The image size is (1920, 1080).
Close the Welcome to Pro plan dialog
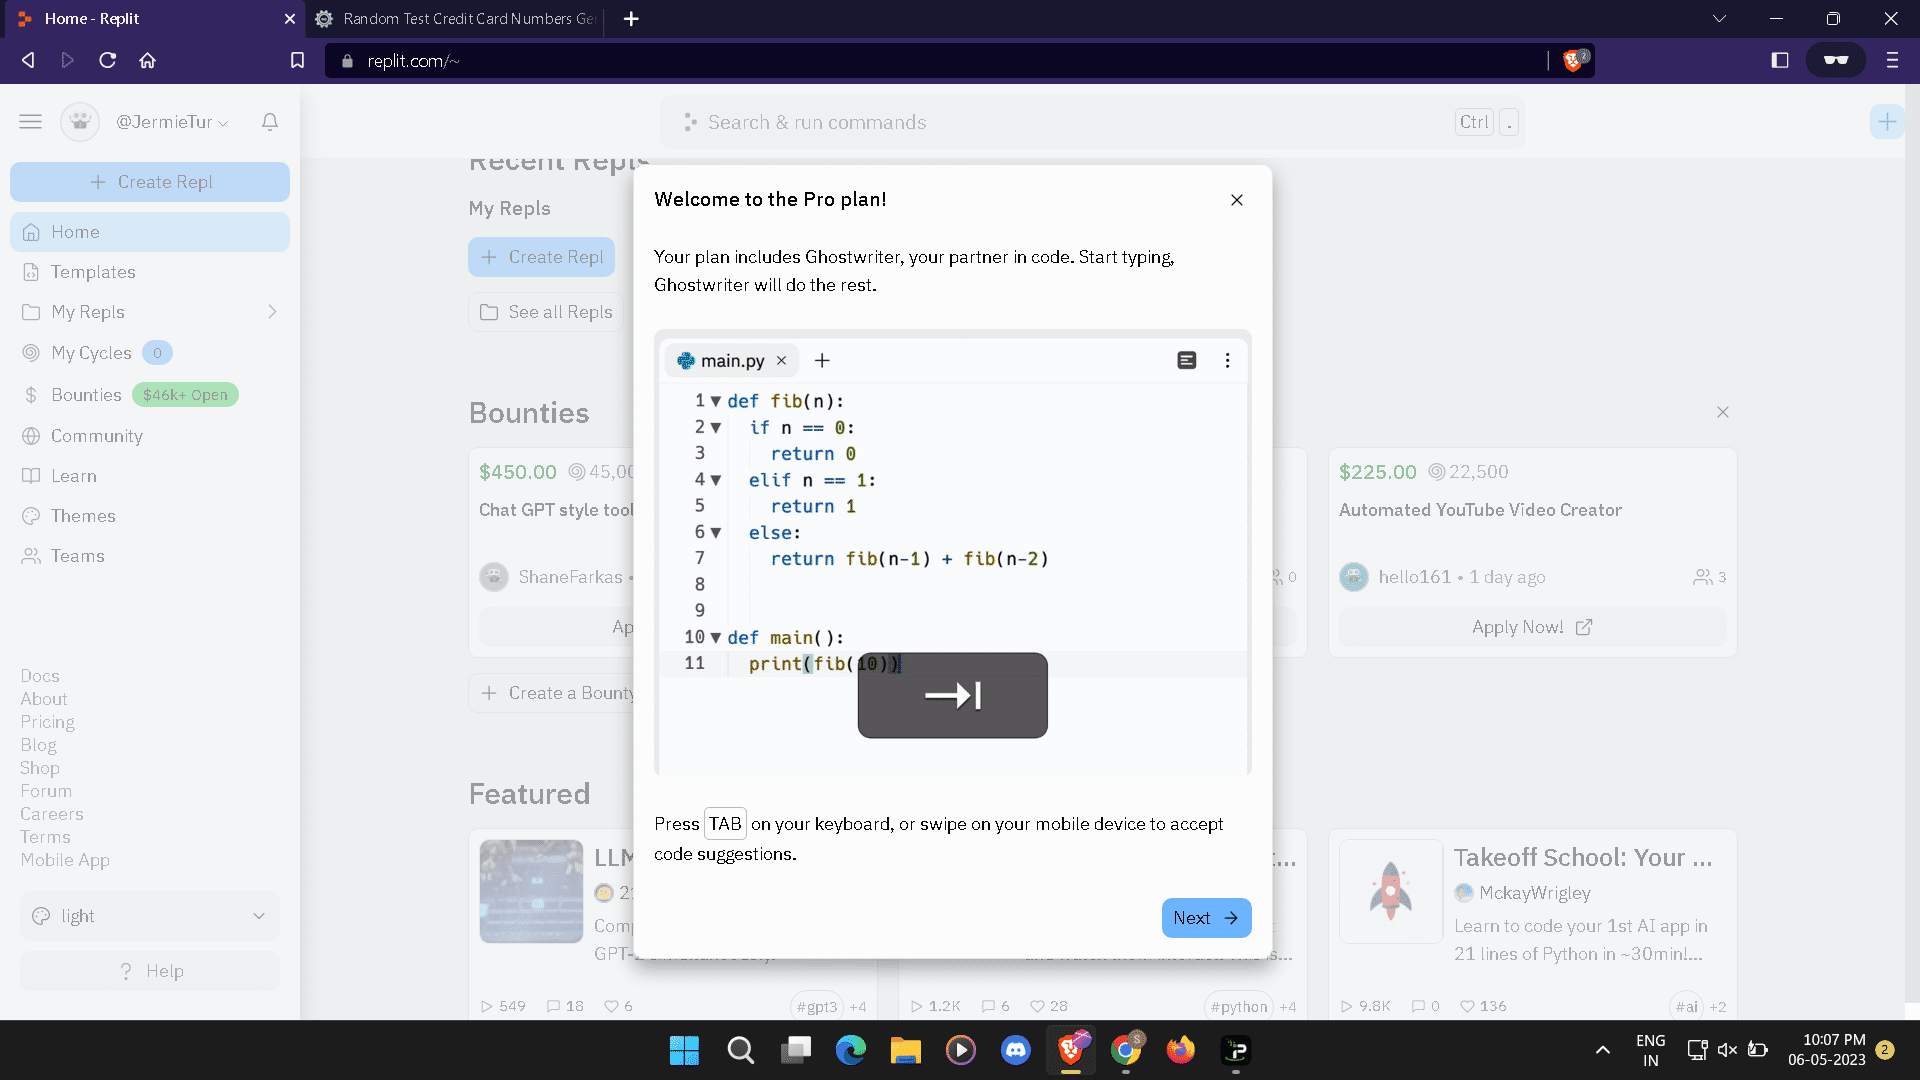pyautogui.click(x=1237, y=200)
